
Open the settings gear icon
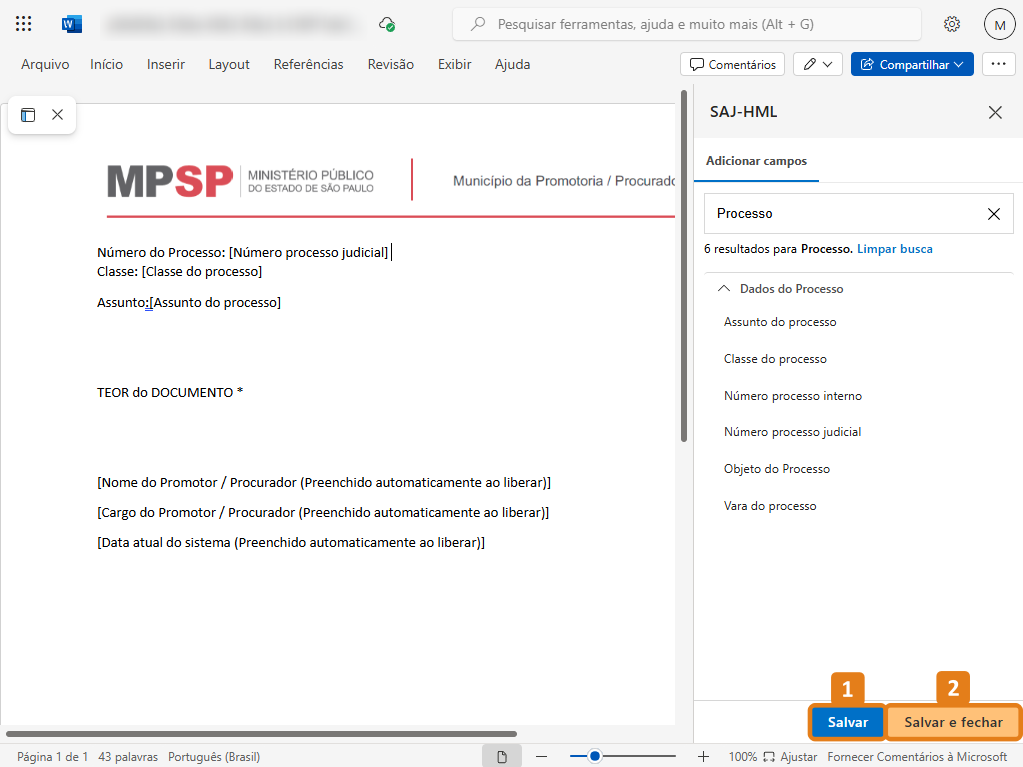tap(952, 24)
